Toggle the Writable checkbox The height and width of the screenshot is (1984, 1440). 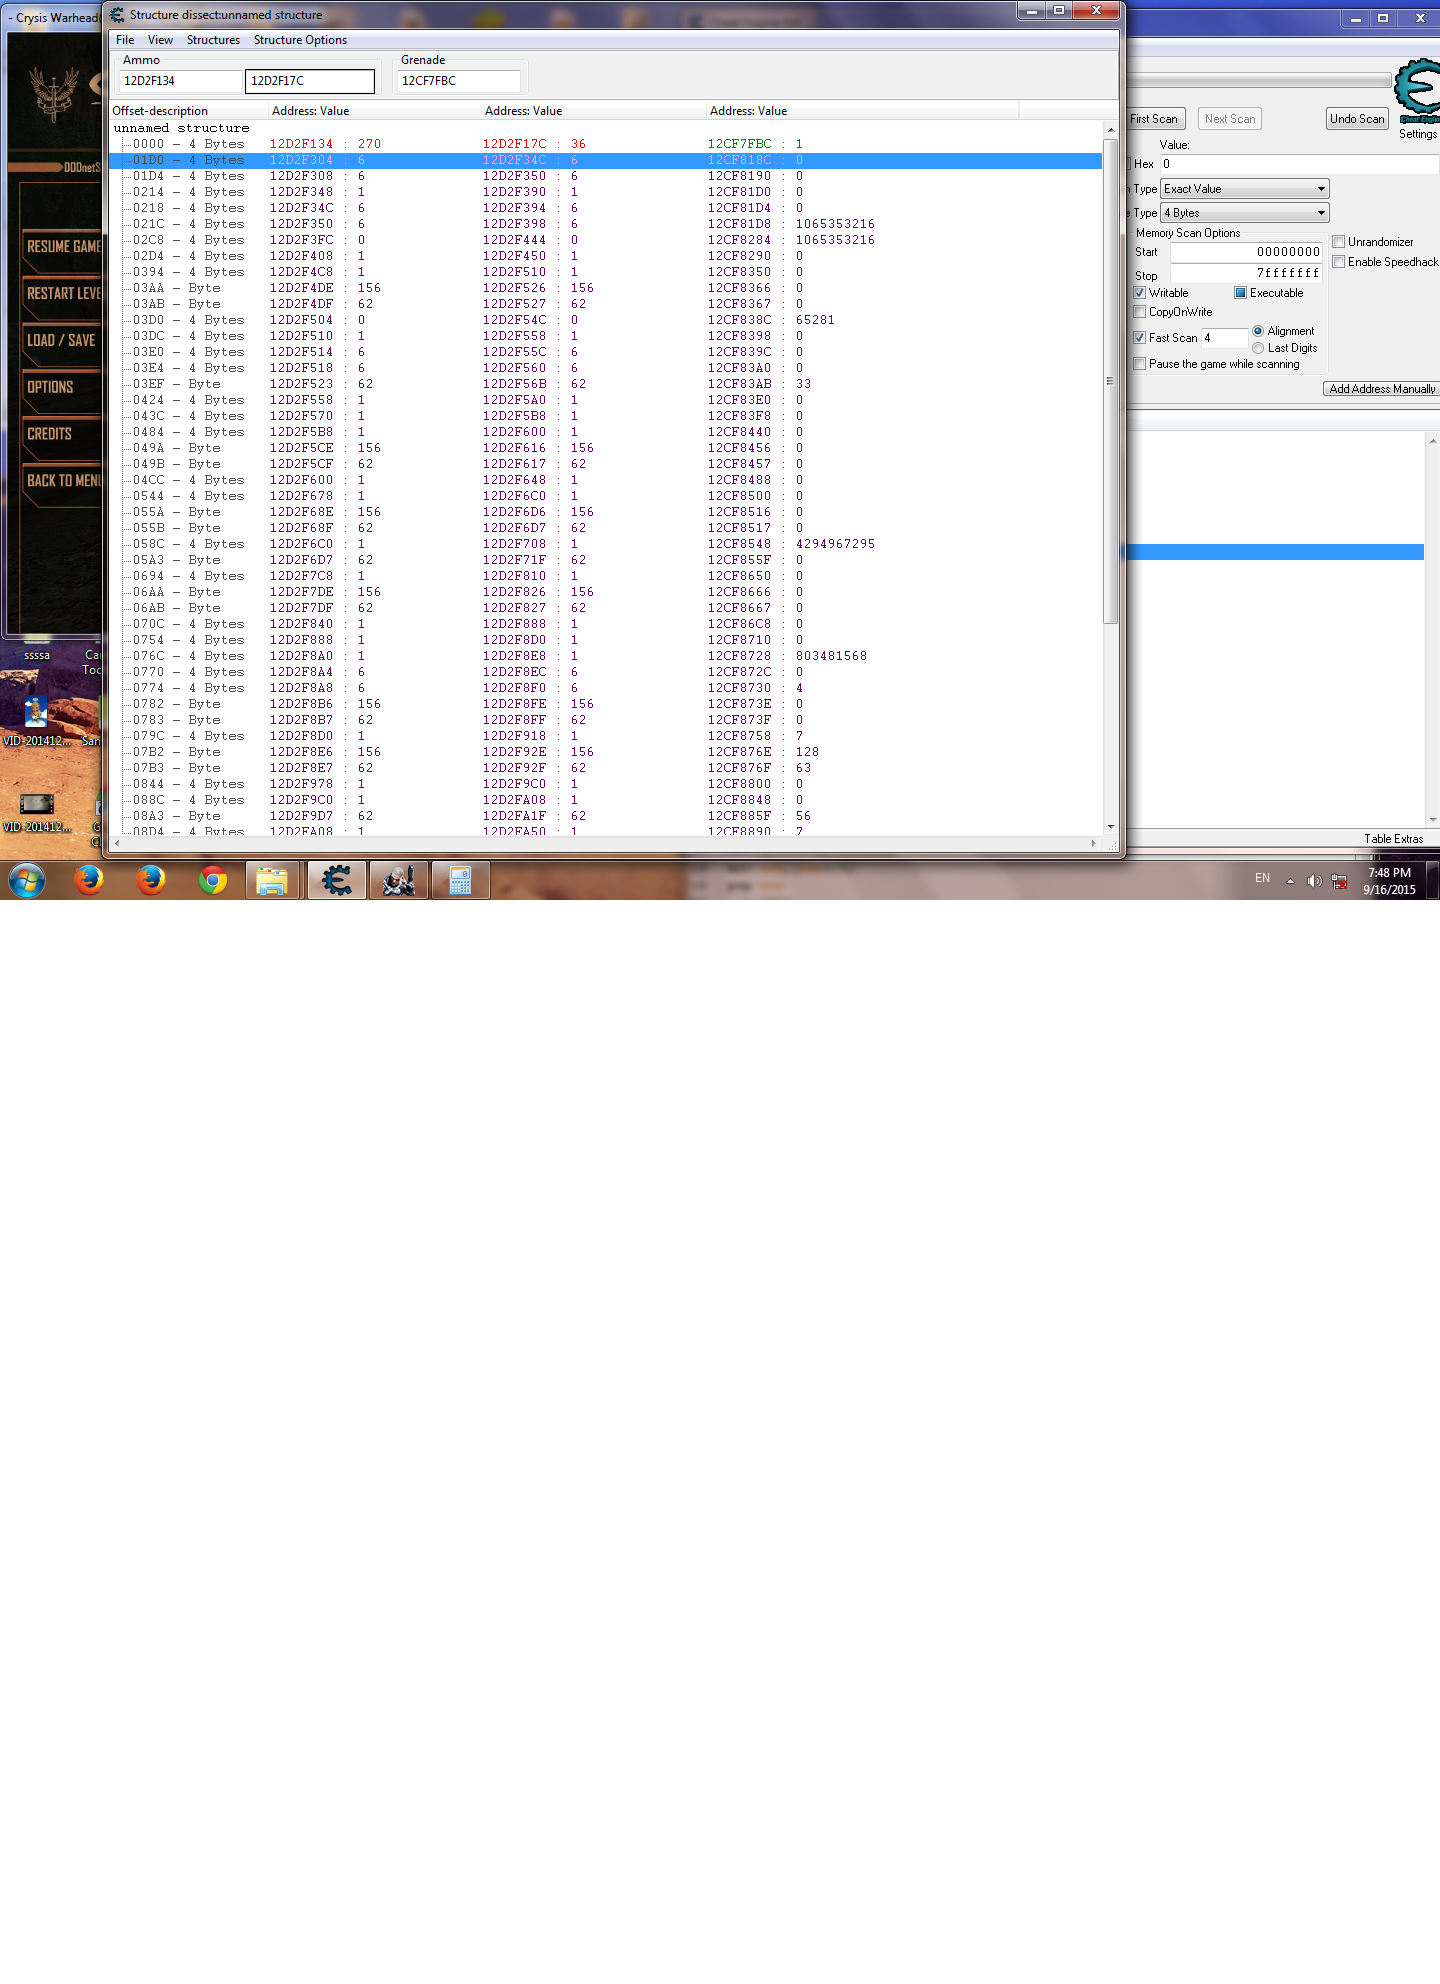(1139, 293)
